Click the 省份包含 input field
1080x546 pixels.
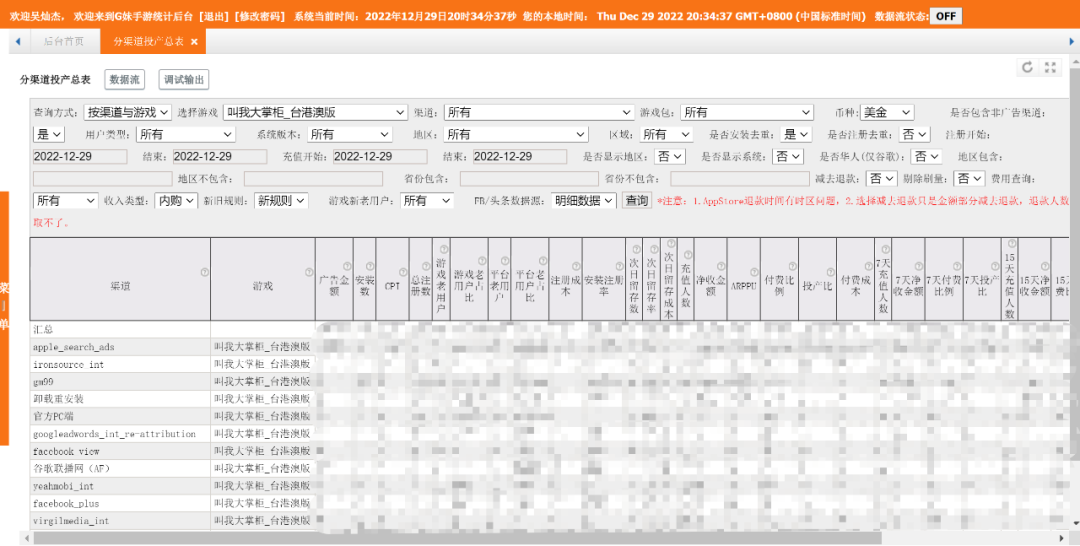529,178
